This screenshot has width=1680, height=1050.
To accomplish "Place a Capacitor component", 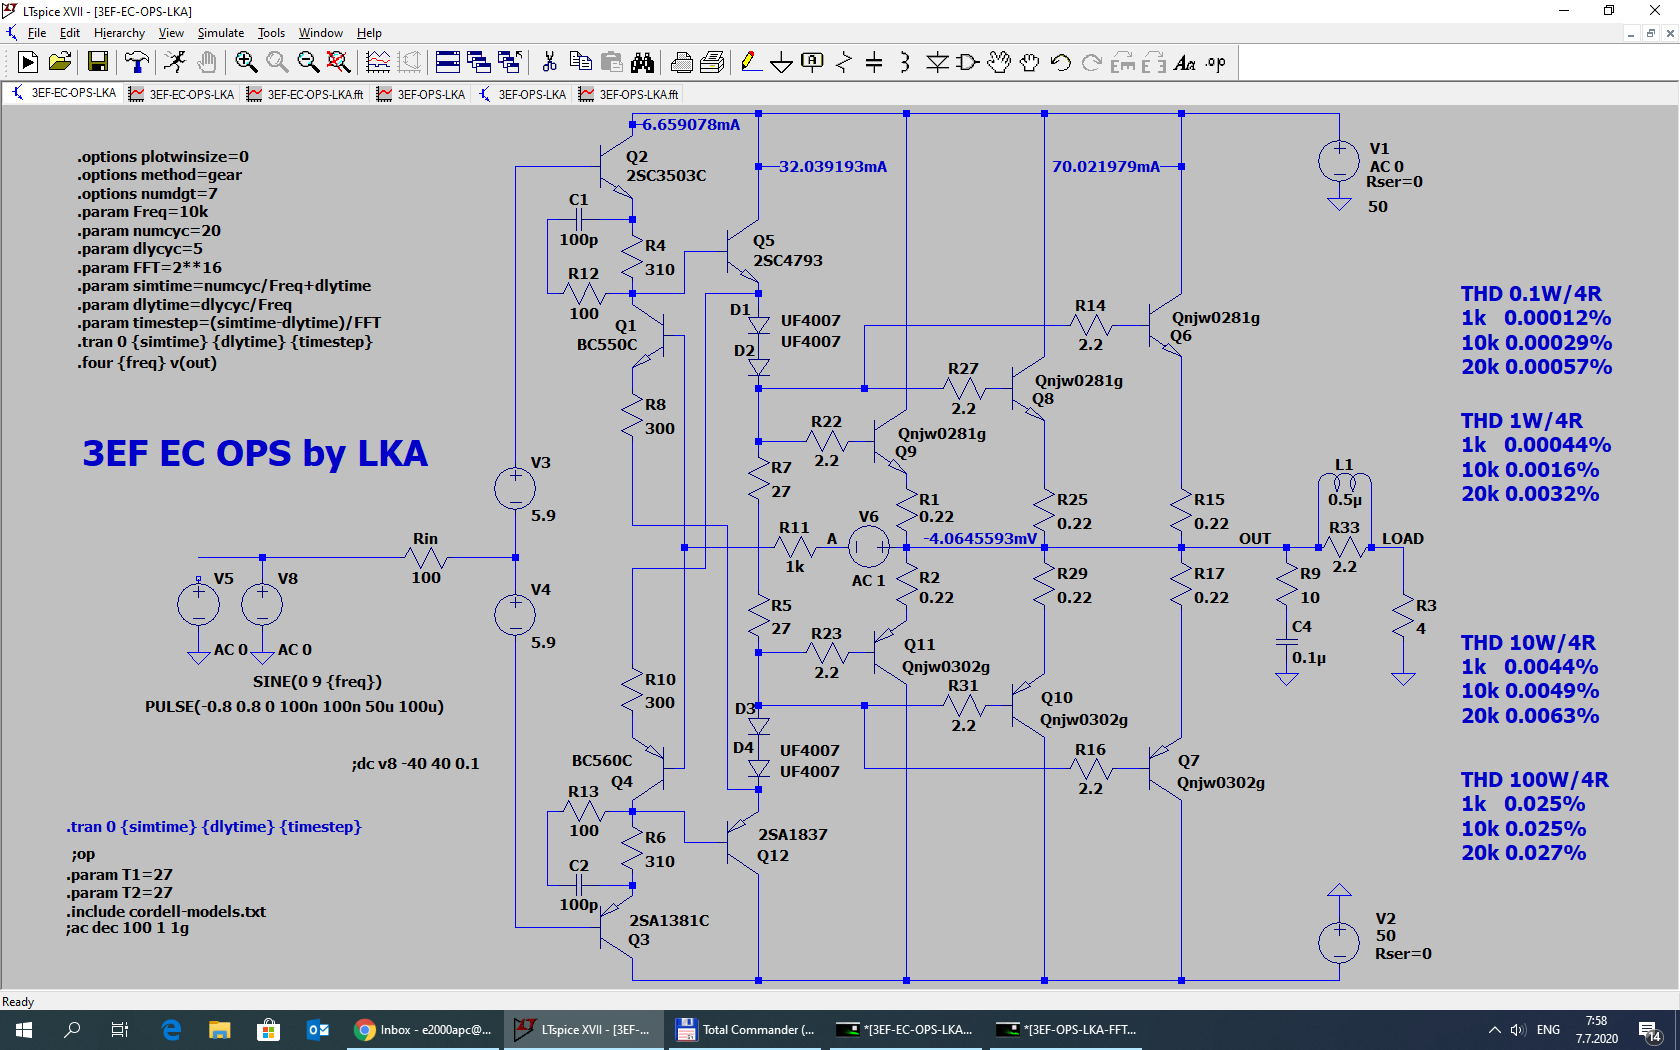I will [x=874, y=63].
